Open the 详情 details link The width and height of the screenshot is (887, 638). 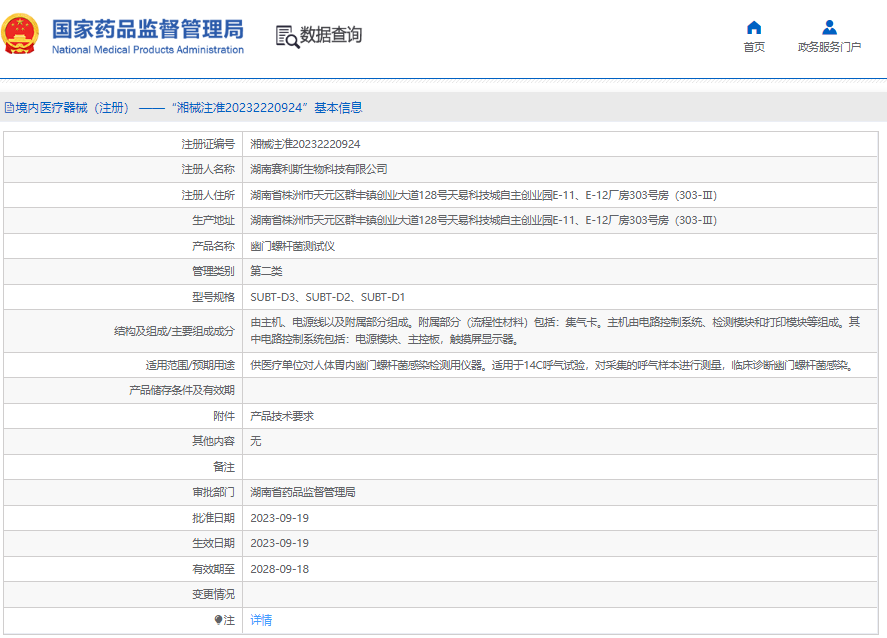[261, 620]
